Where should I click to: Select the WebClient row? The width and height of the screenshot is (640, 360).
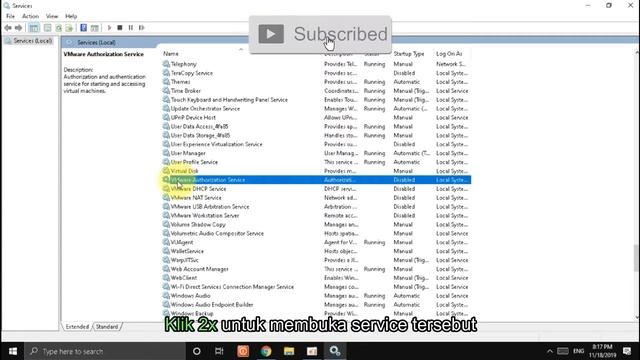pyautogui.click(x=316, y=278)
